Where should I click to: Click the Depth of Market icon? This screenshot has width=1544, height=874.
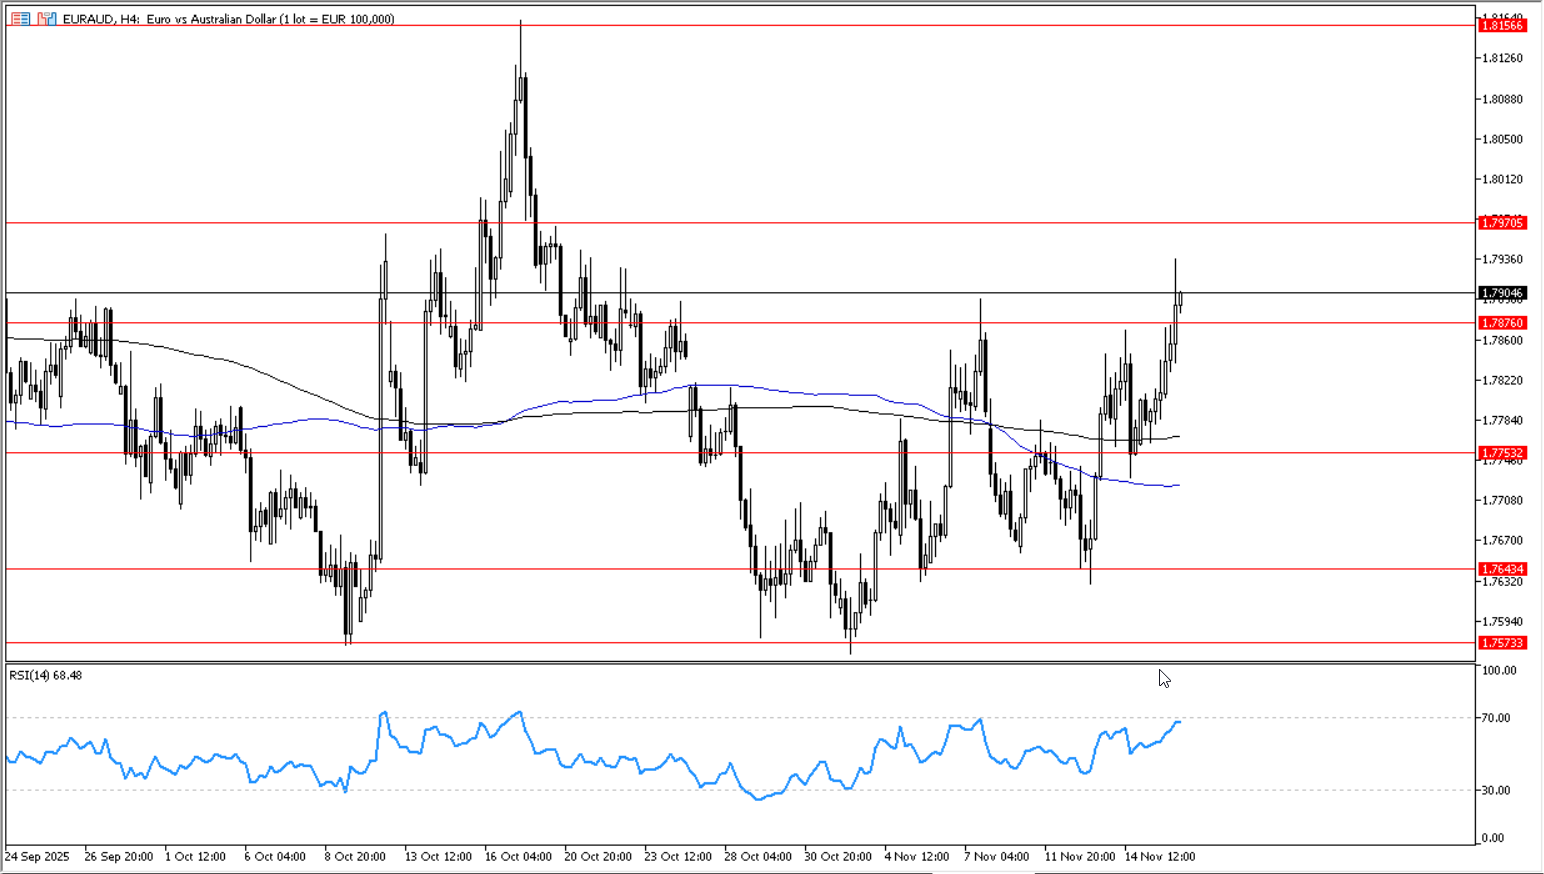[x=47, y=19]
